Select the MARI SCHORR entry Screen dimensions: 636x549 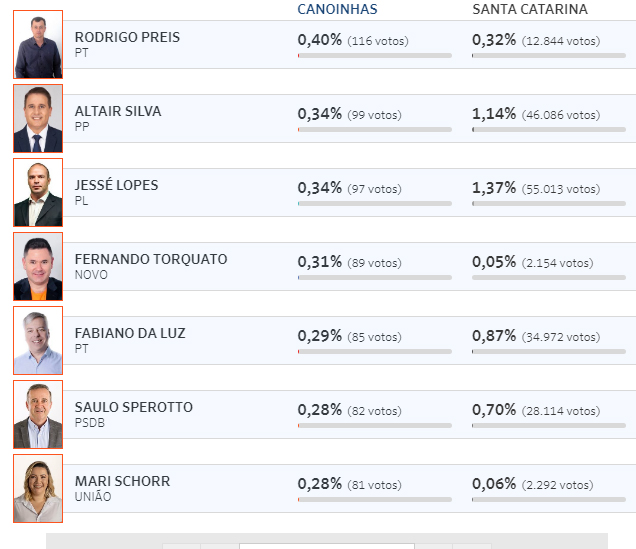(x=350, y=489)
